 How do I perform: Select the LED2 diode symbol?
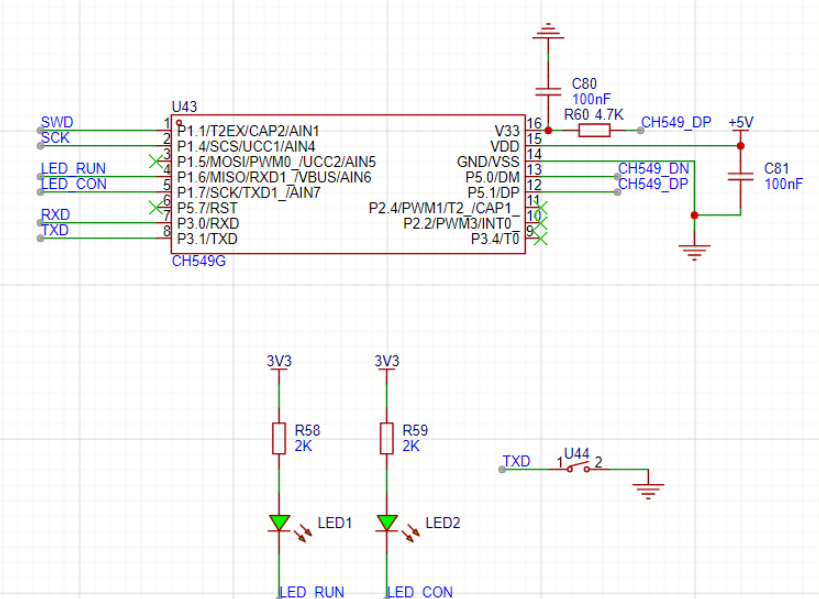click(387, 522)
